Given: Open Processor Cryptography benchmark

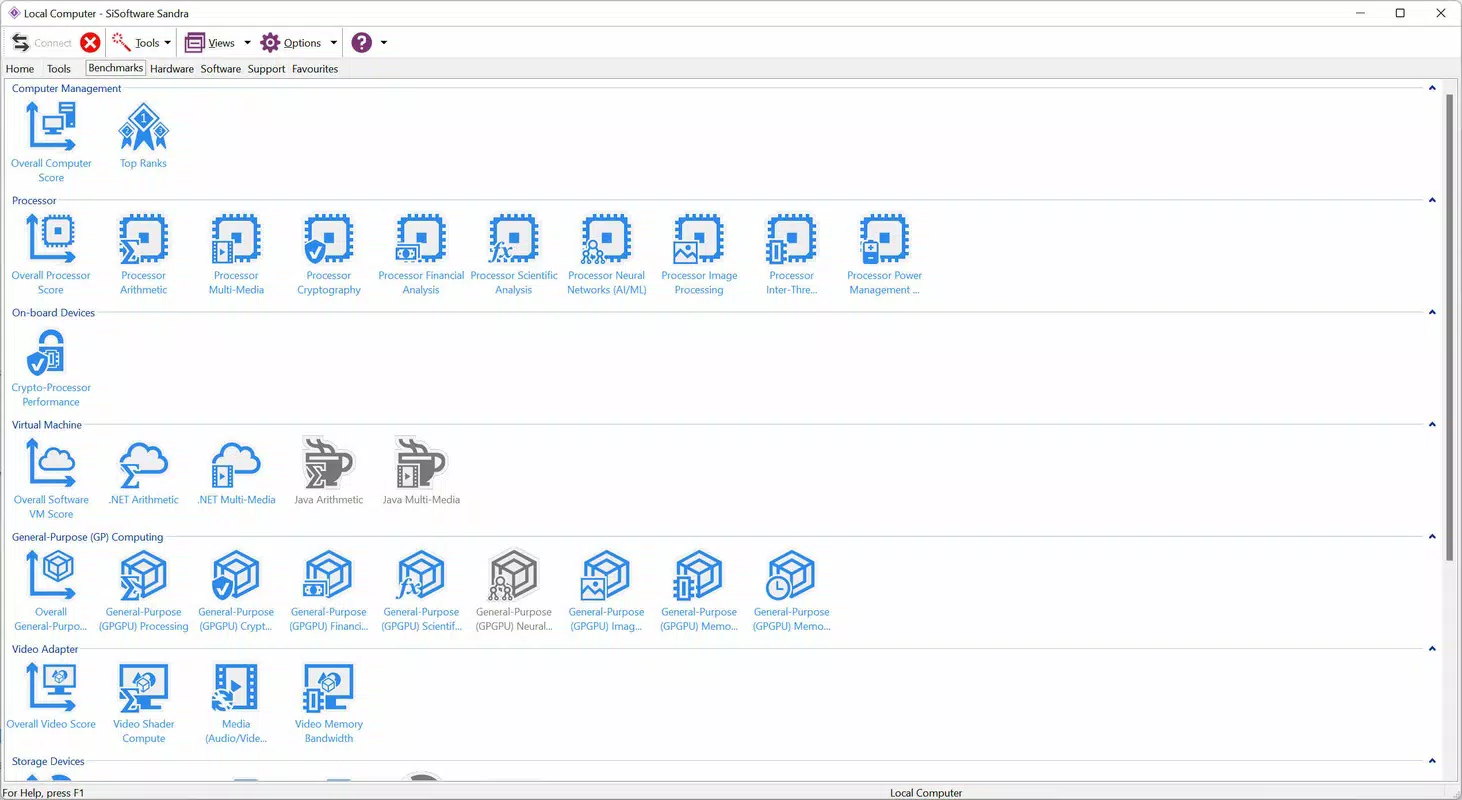Looking at the screenshot, I should tap(329, 254).
